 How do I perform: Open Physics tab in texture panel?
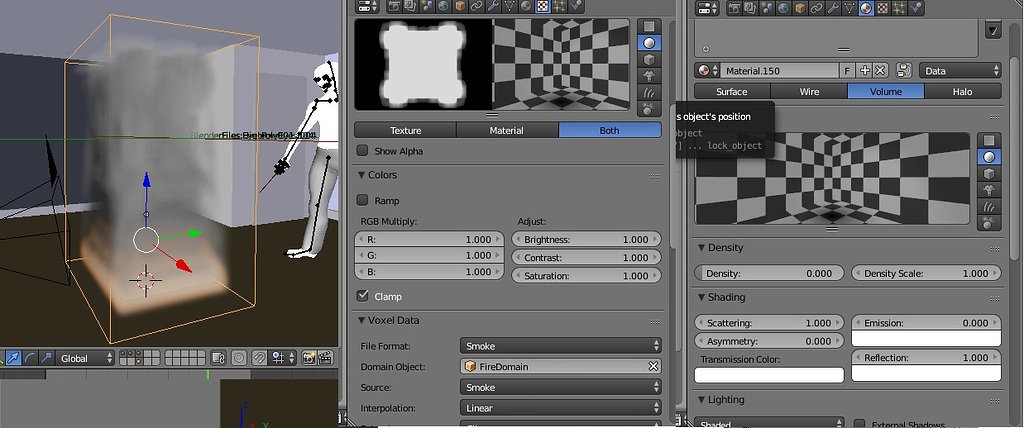click(575, 7)
